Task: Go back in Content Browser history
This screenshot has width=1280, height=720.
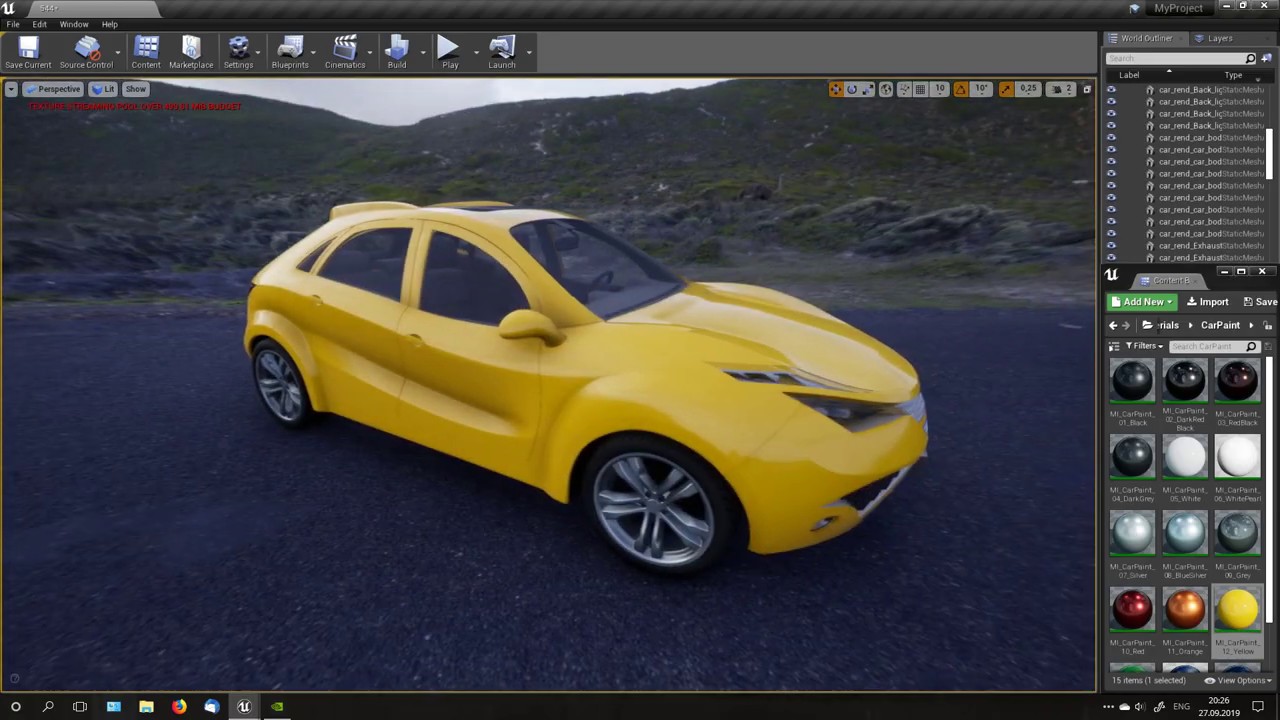Action: (x=1113, y=325)
